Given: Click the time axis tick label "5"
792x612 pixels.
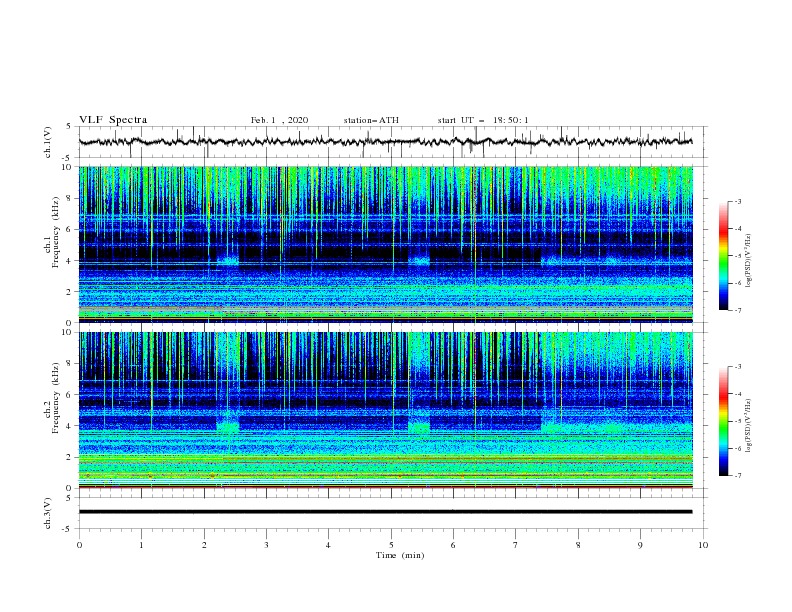Looking at the screenshot, I should click(x=391, y=545).
